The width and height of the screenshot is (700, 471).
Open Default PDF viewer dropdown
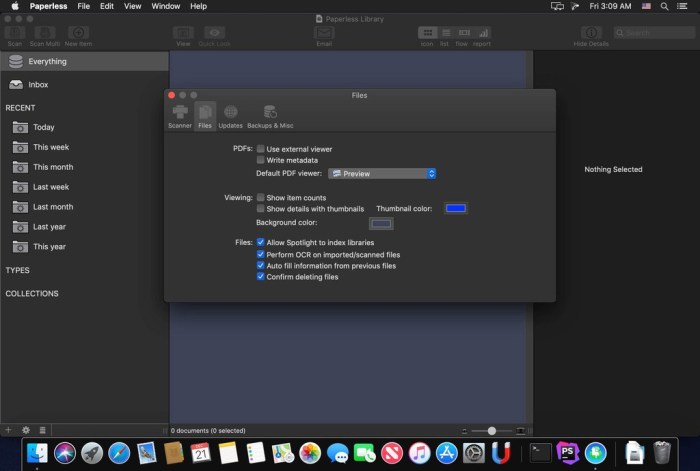pyautogui.click(x=383, y=173)
